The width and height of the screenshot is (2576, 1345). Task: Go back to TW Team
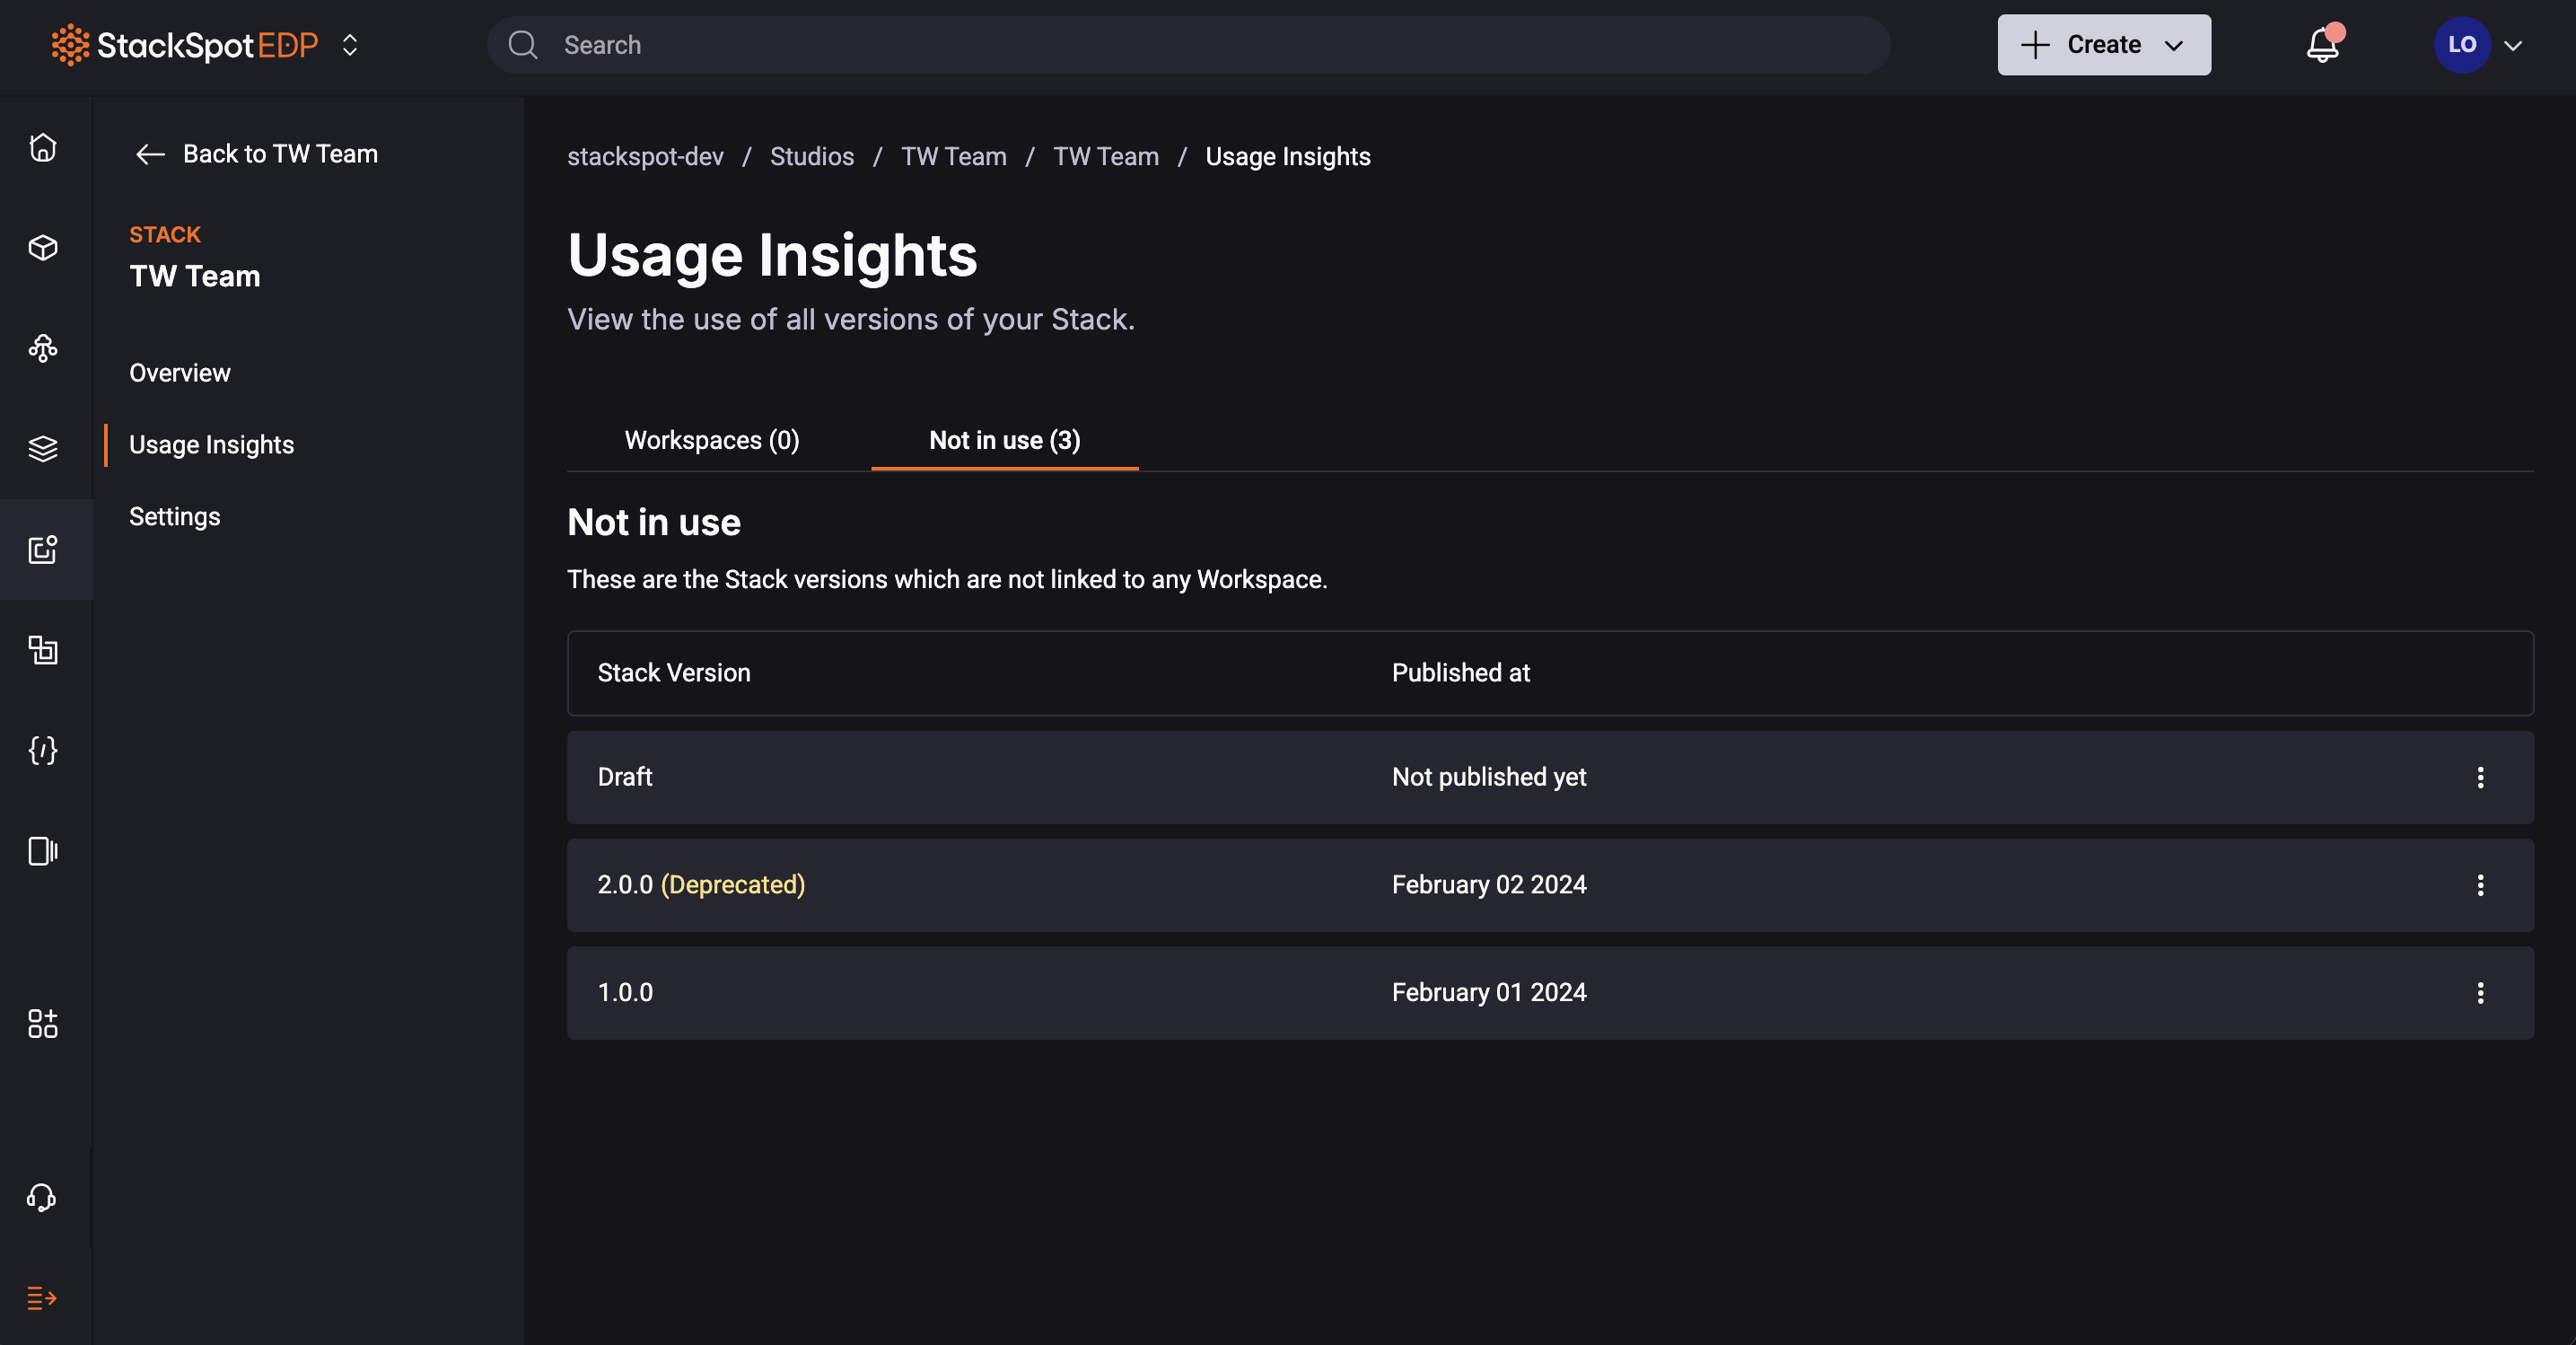tap(257, 154)
